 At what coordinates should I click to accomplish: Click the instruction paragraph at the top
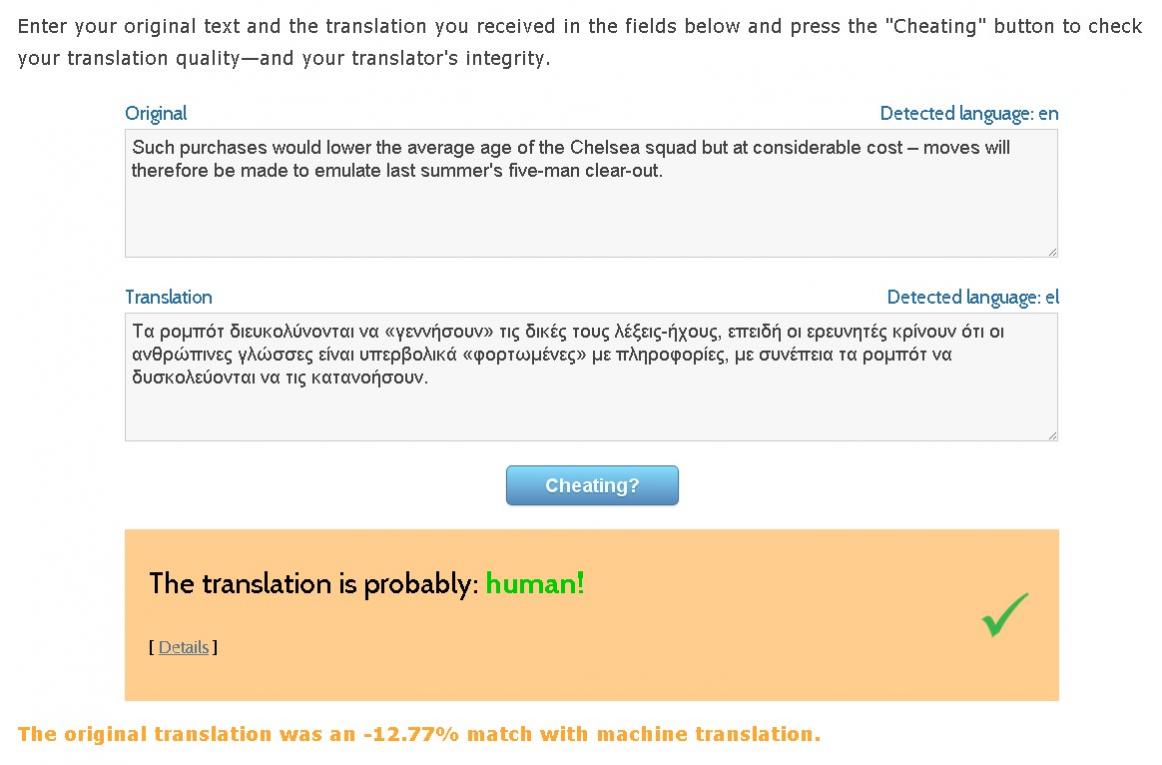[x=580, y=42]
